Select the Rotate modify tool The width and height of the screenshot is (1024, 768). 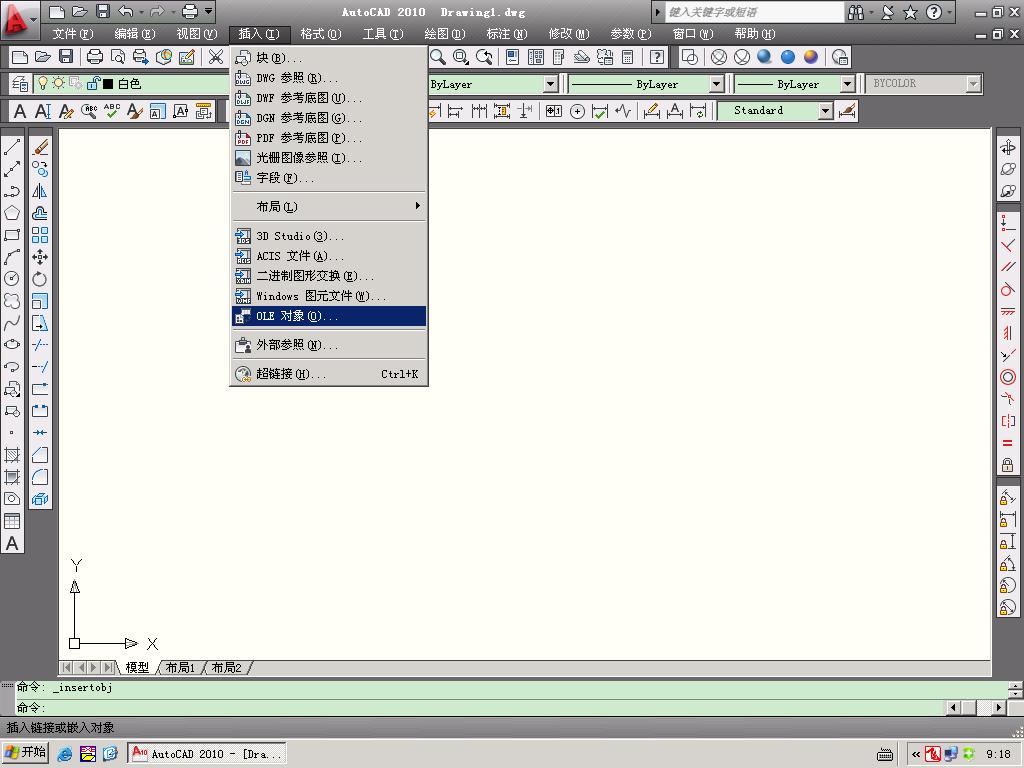(40, 279)
